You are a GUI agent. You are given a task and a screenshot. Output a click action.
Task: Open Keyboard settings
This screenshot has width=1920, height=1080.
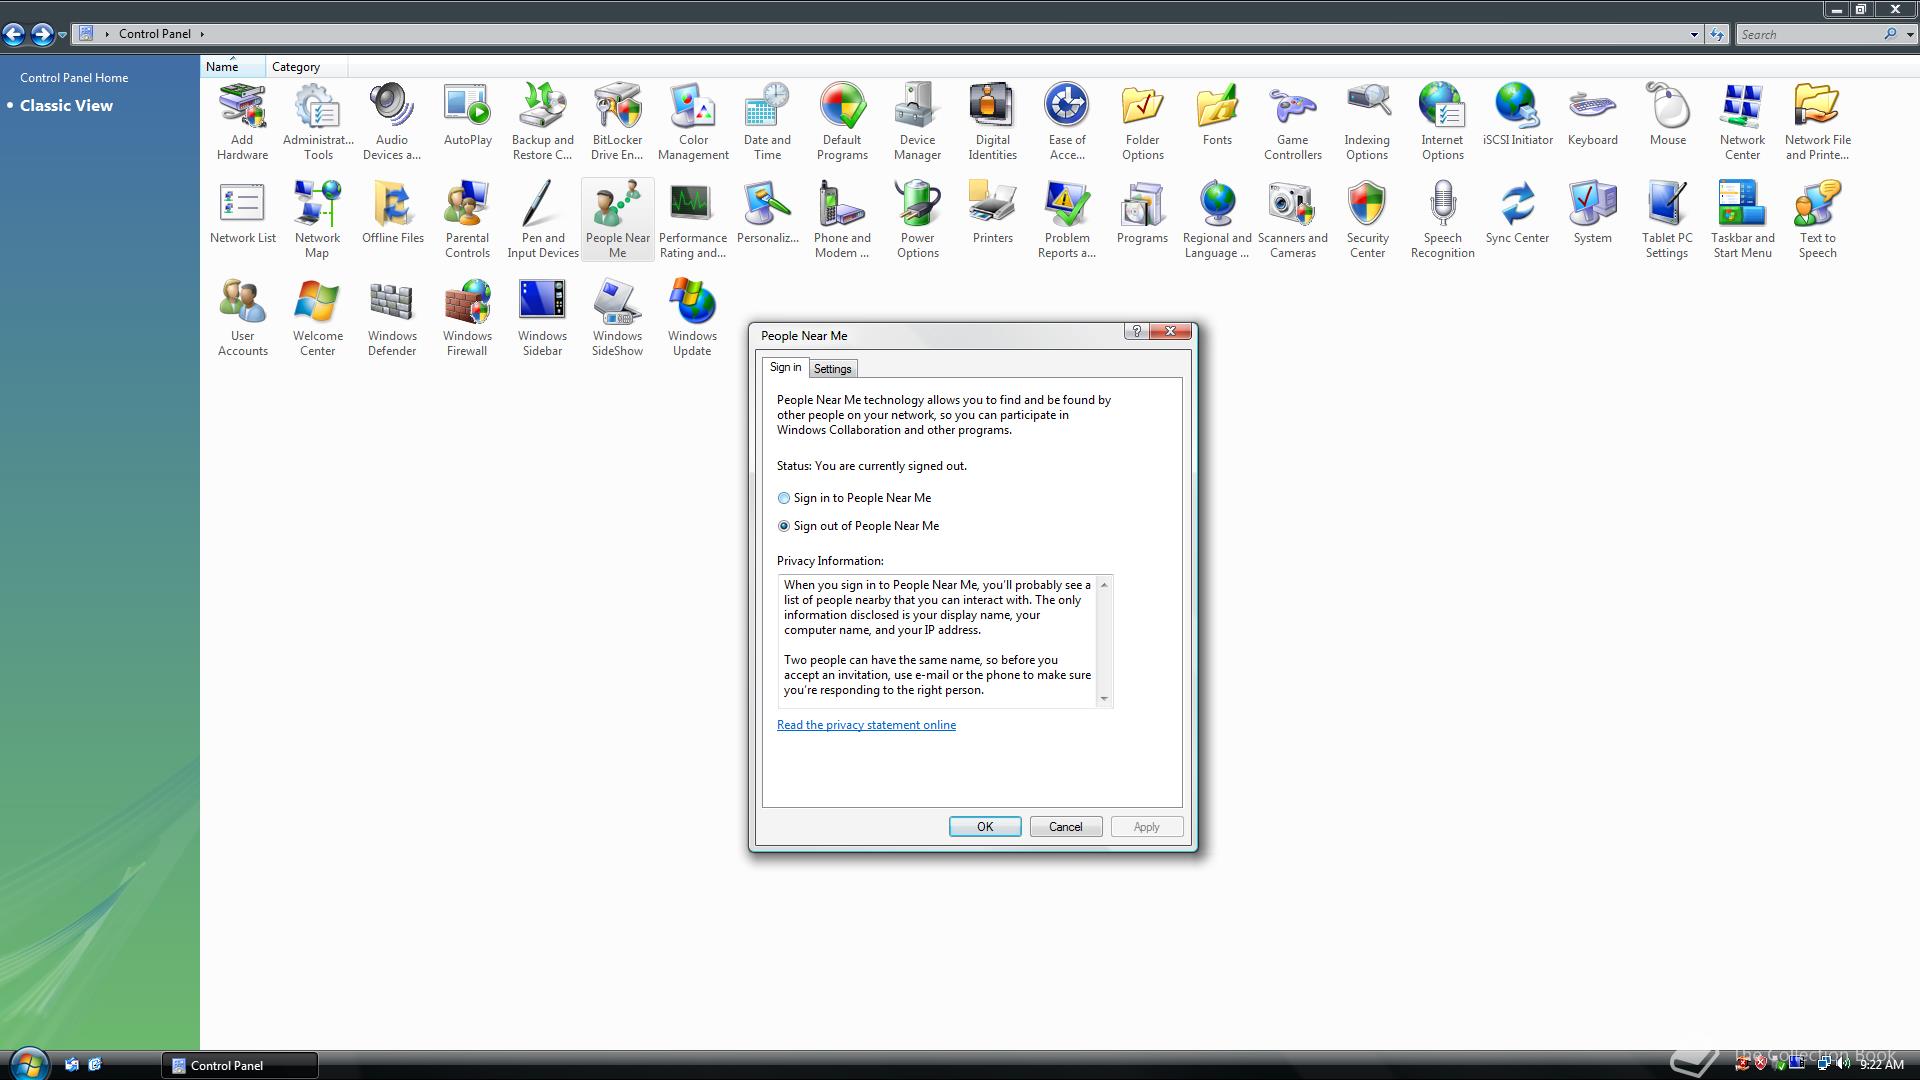pyautogui.click(x=1592, y=114)
